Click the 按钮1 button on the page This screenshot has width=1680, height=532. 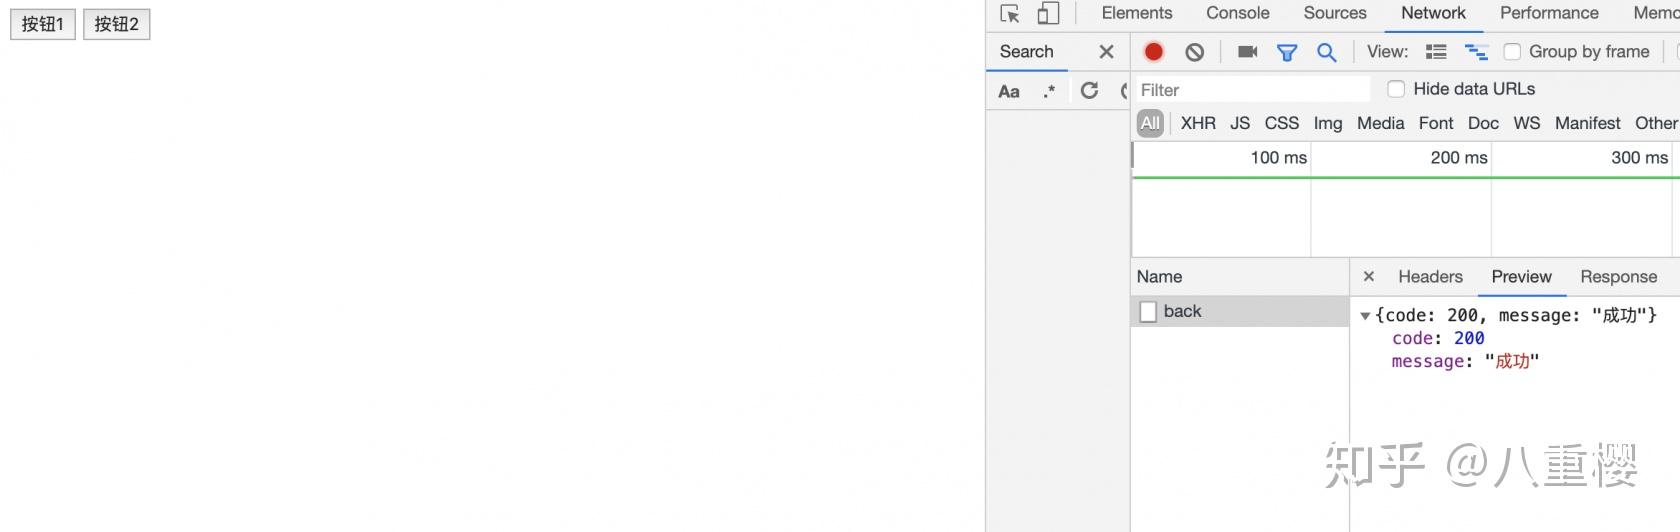pos(43,24)
